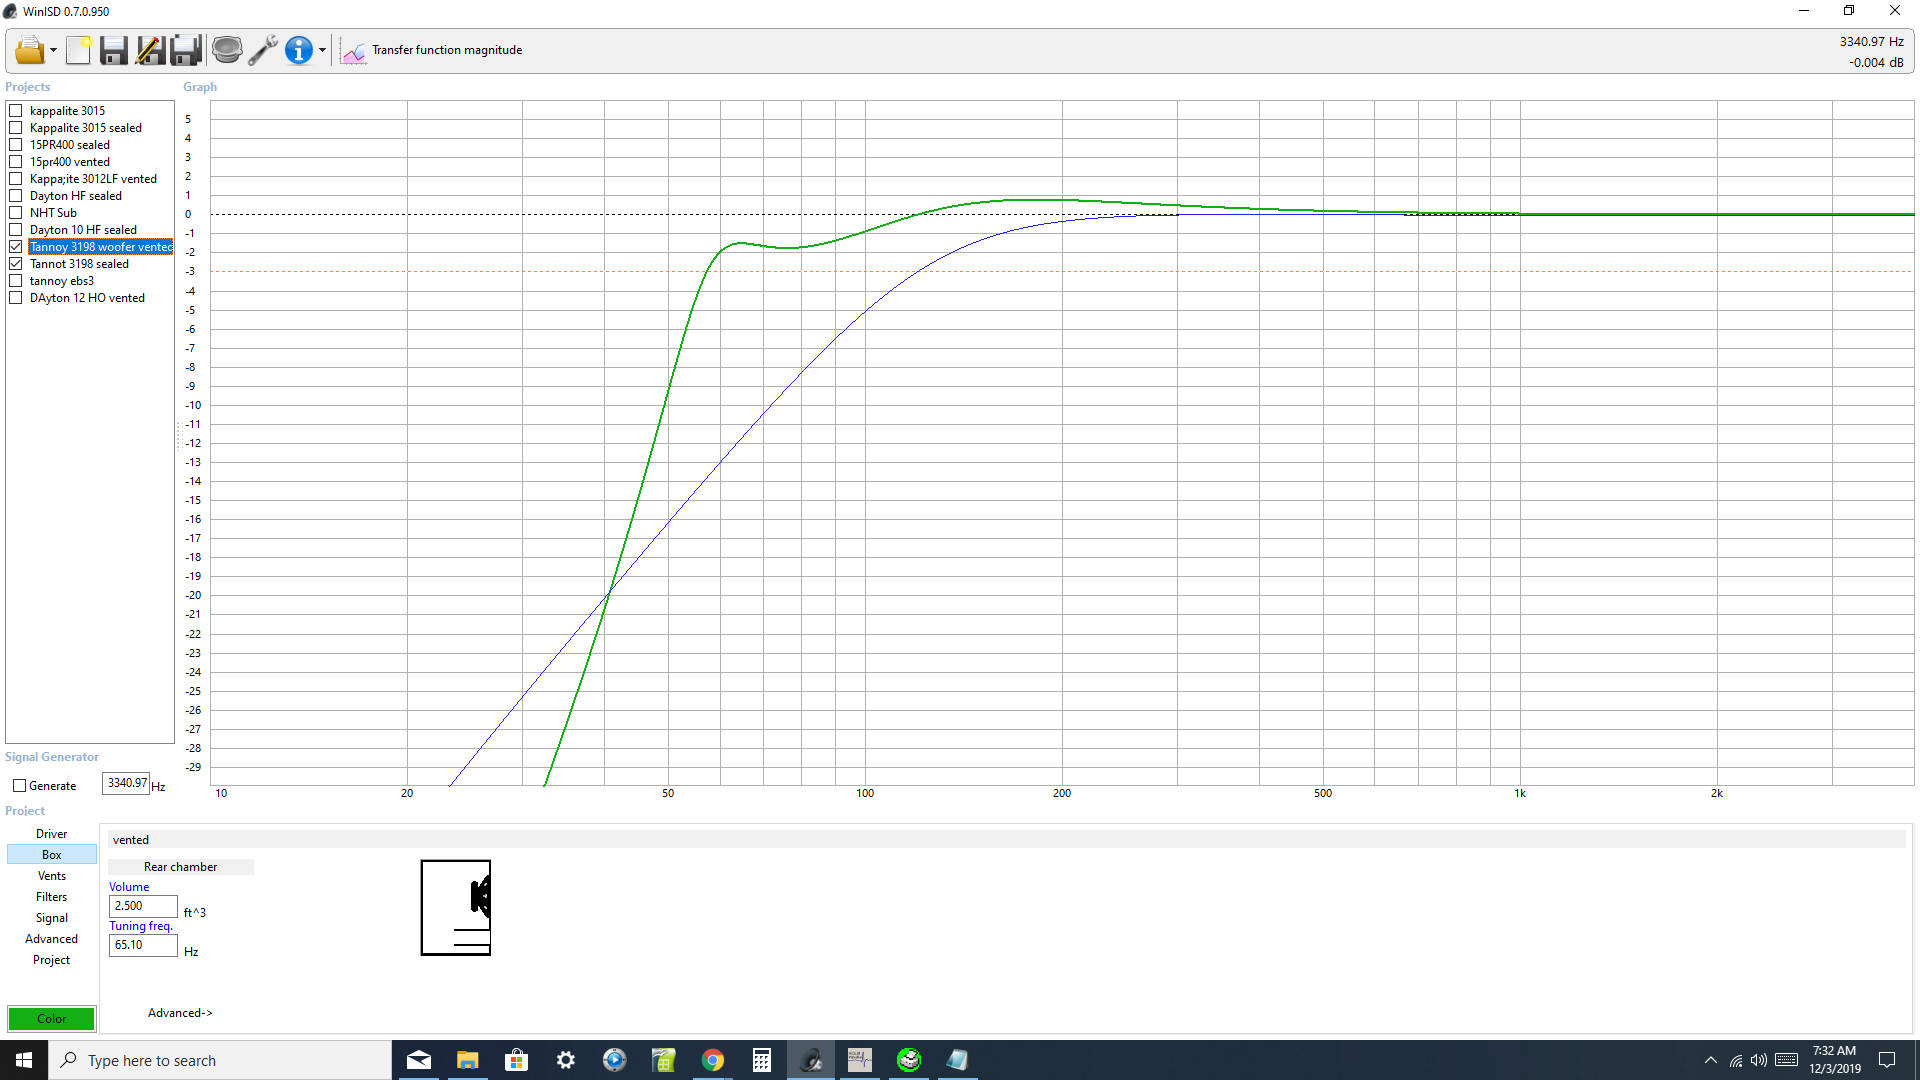Click the vented box diagram thumbnail
This screenshot has height=1080, width=1920.
pos(456,908)
